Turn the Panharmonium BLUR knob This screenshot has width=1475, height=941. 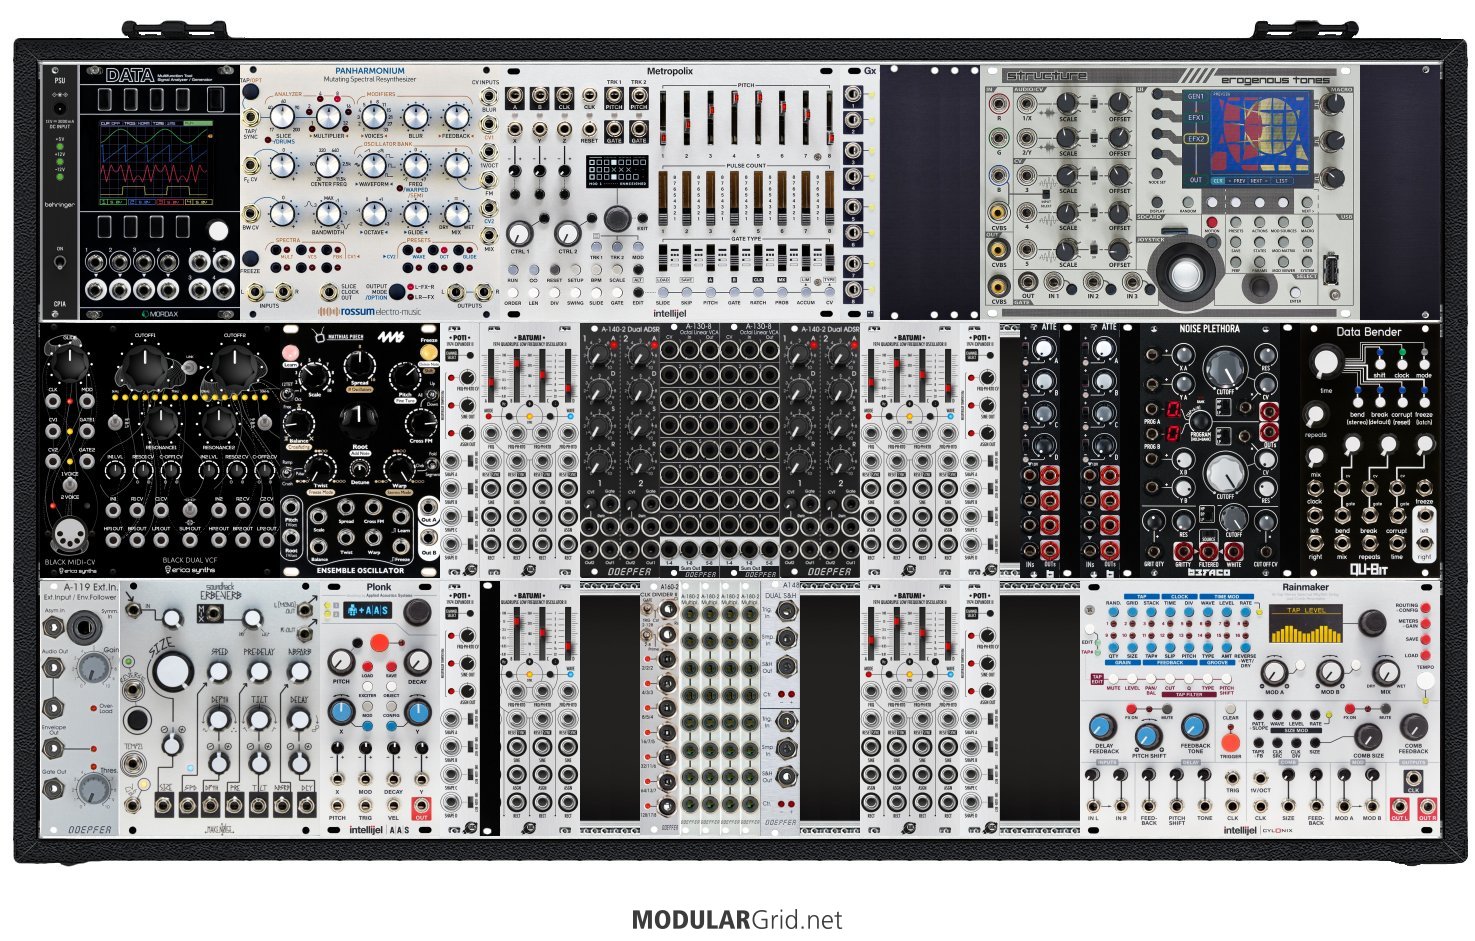pyautogui.click(x=416, y=118)
